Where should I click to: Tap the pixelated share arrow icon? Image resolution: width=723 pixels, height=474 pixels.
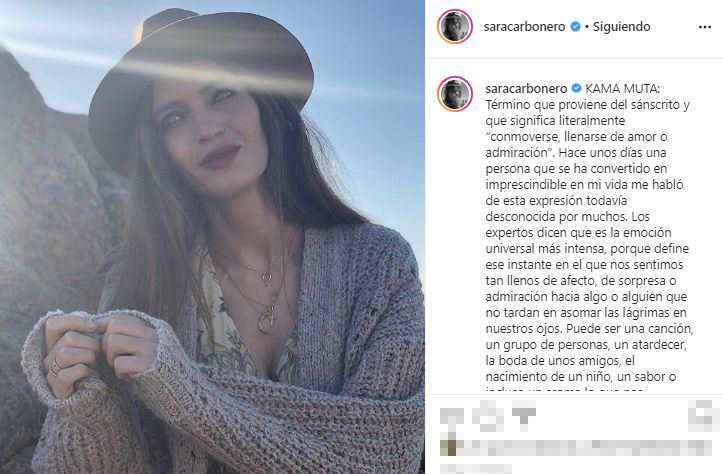tap(524, 415)
